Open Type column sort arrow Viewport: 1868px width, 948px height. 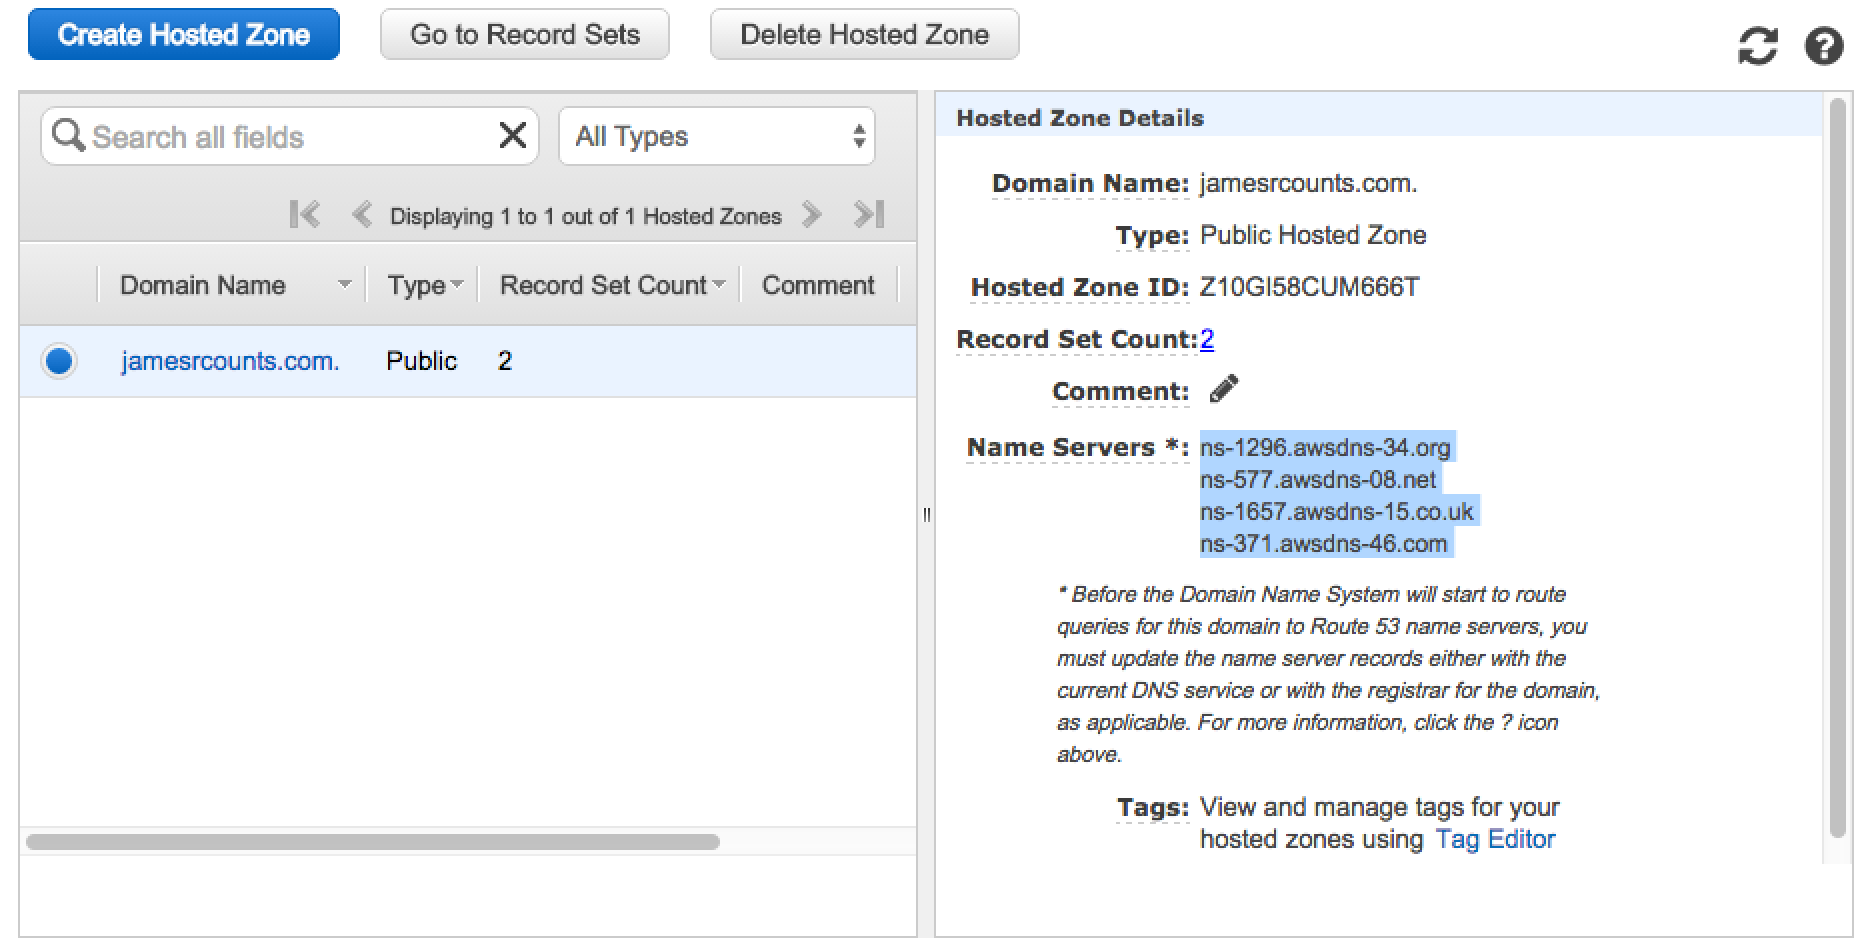tap(457, 285)
